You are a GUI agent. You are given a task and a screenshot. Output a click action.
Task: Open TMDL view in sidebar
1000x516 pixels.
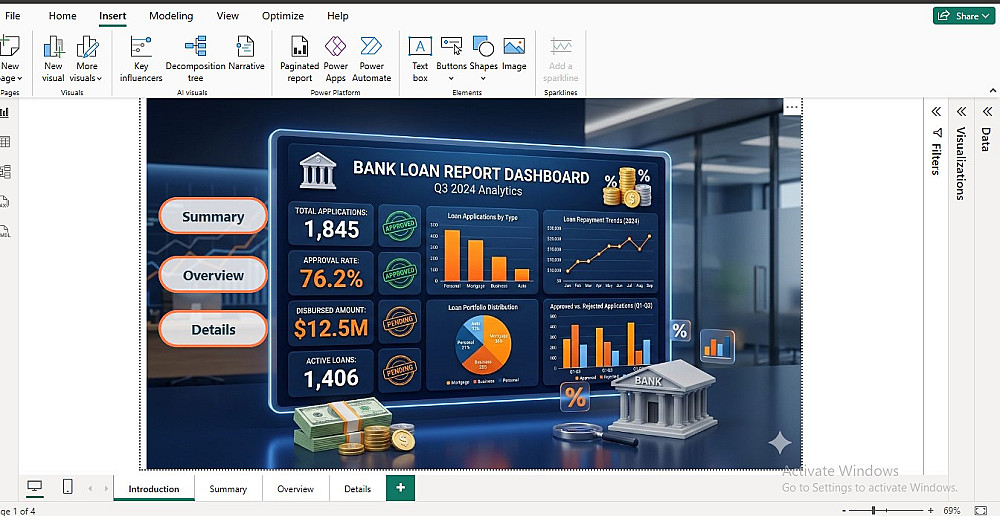click(5, 232)
